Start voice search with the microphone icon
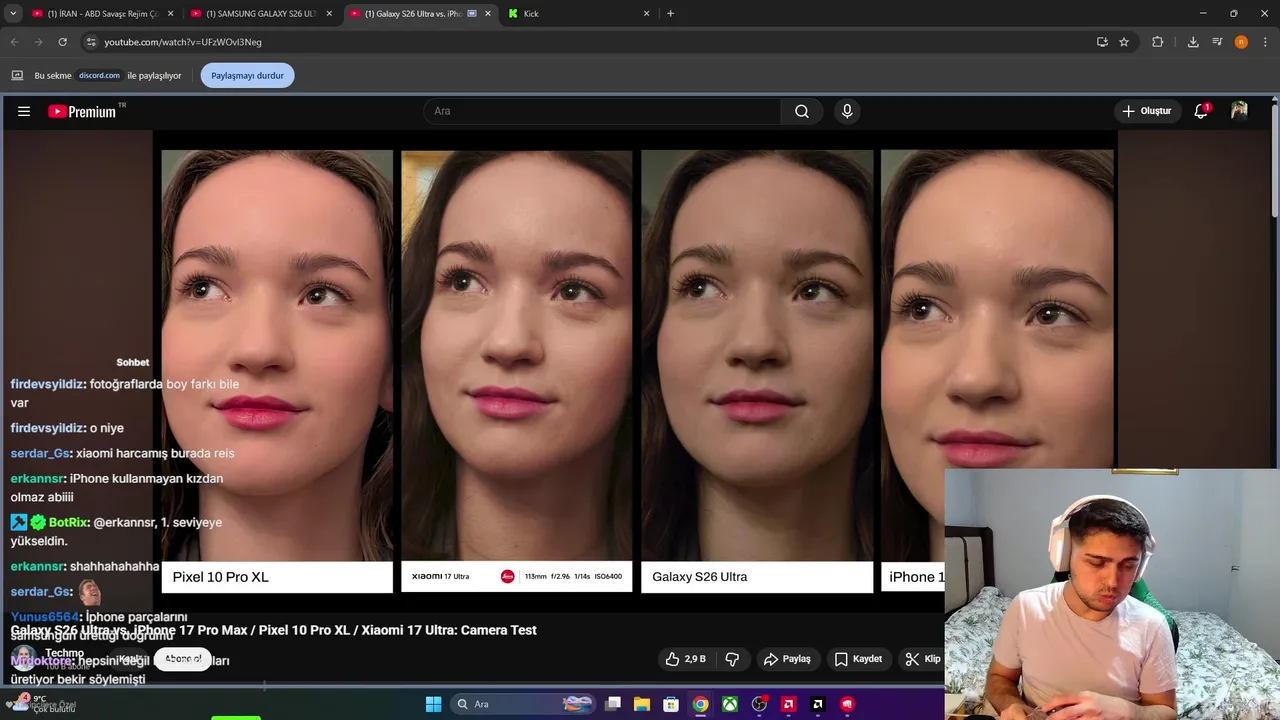This screenshot has height=720, width=1280. pos(847,111)
